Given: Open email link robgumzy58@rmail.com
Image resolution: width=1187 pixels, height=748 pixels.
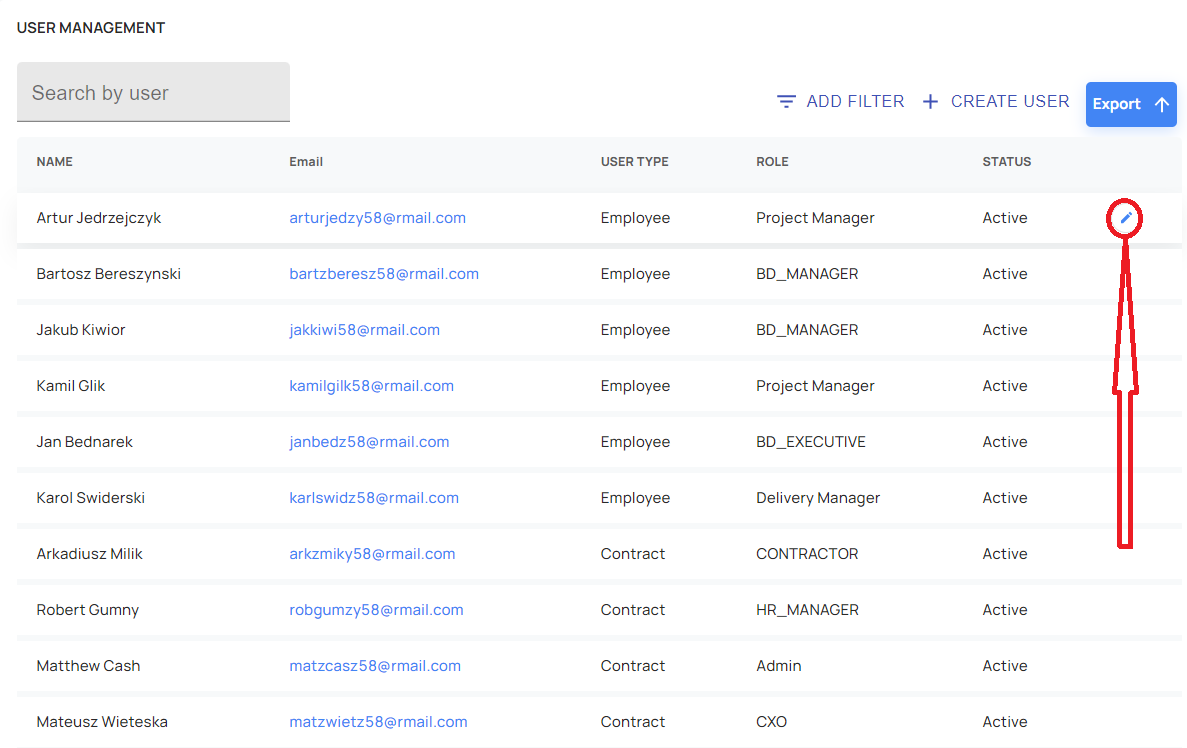Looking at the screenshot, I should pos(376,610).
